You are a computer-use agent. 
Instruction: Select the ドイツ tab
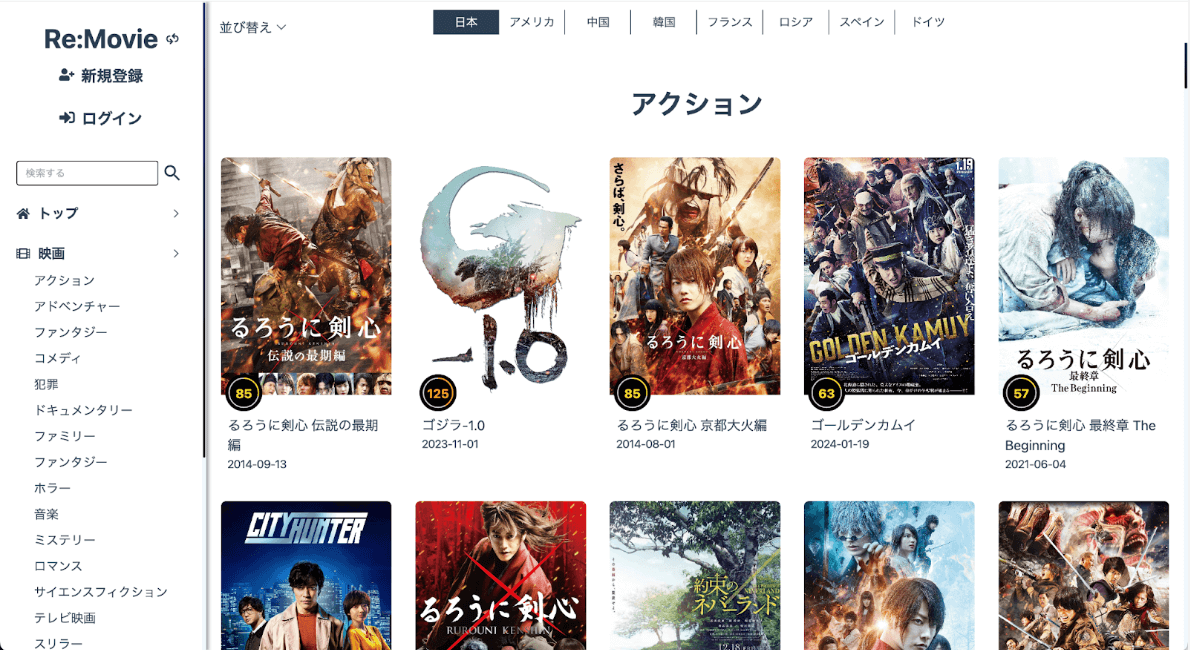(x=927, y=22)
